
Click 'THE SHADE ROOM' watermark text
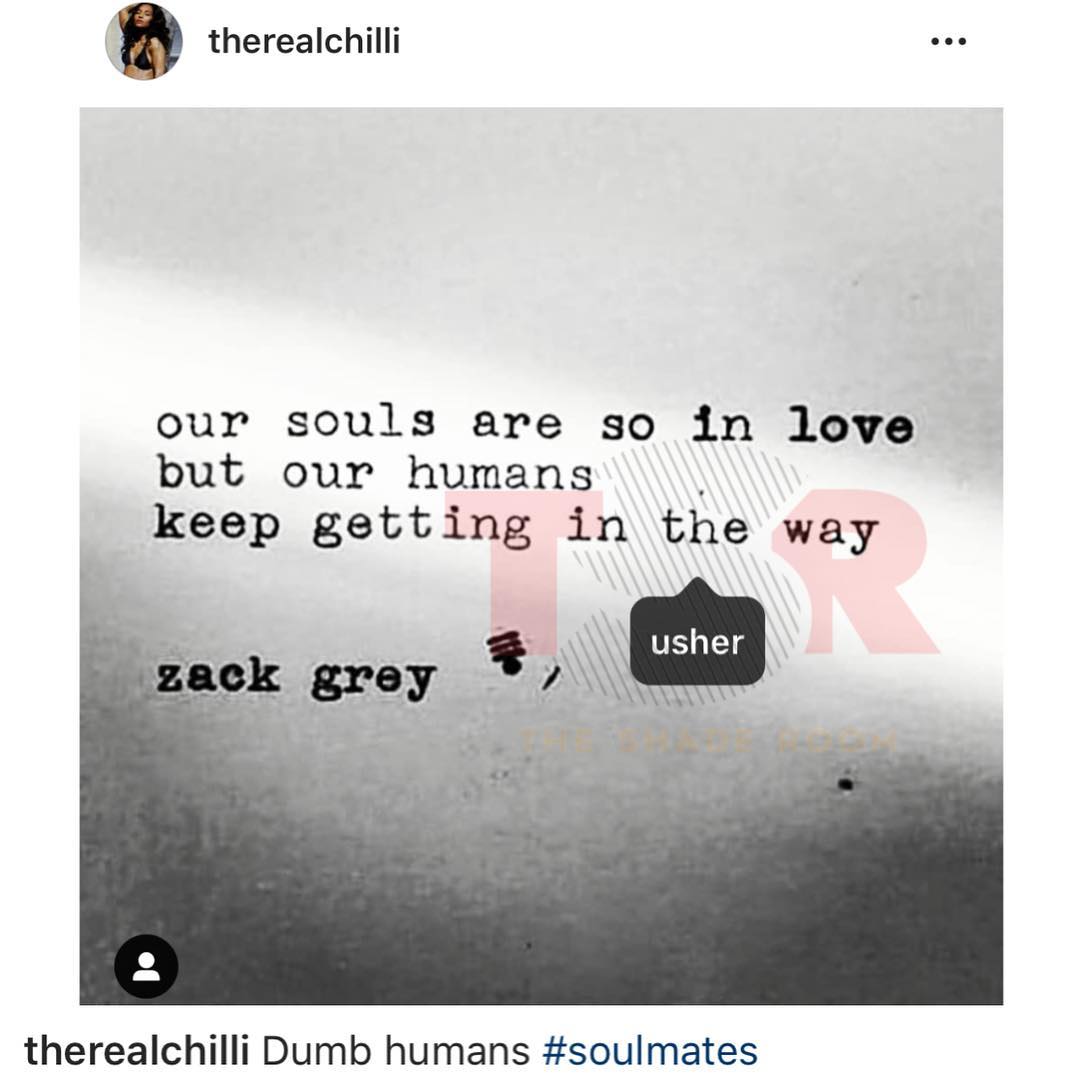pyautogui.click(x=708, y=742)
